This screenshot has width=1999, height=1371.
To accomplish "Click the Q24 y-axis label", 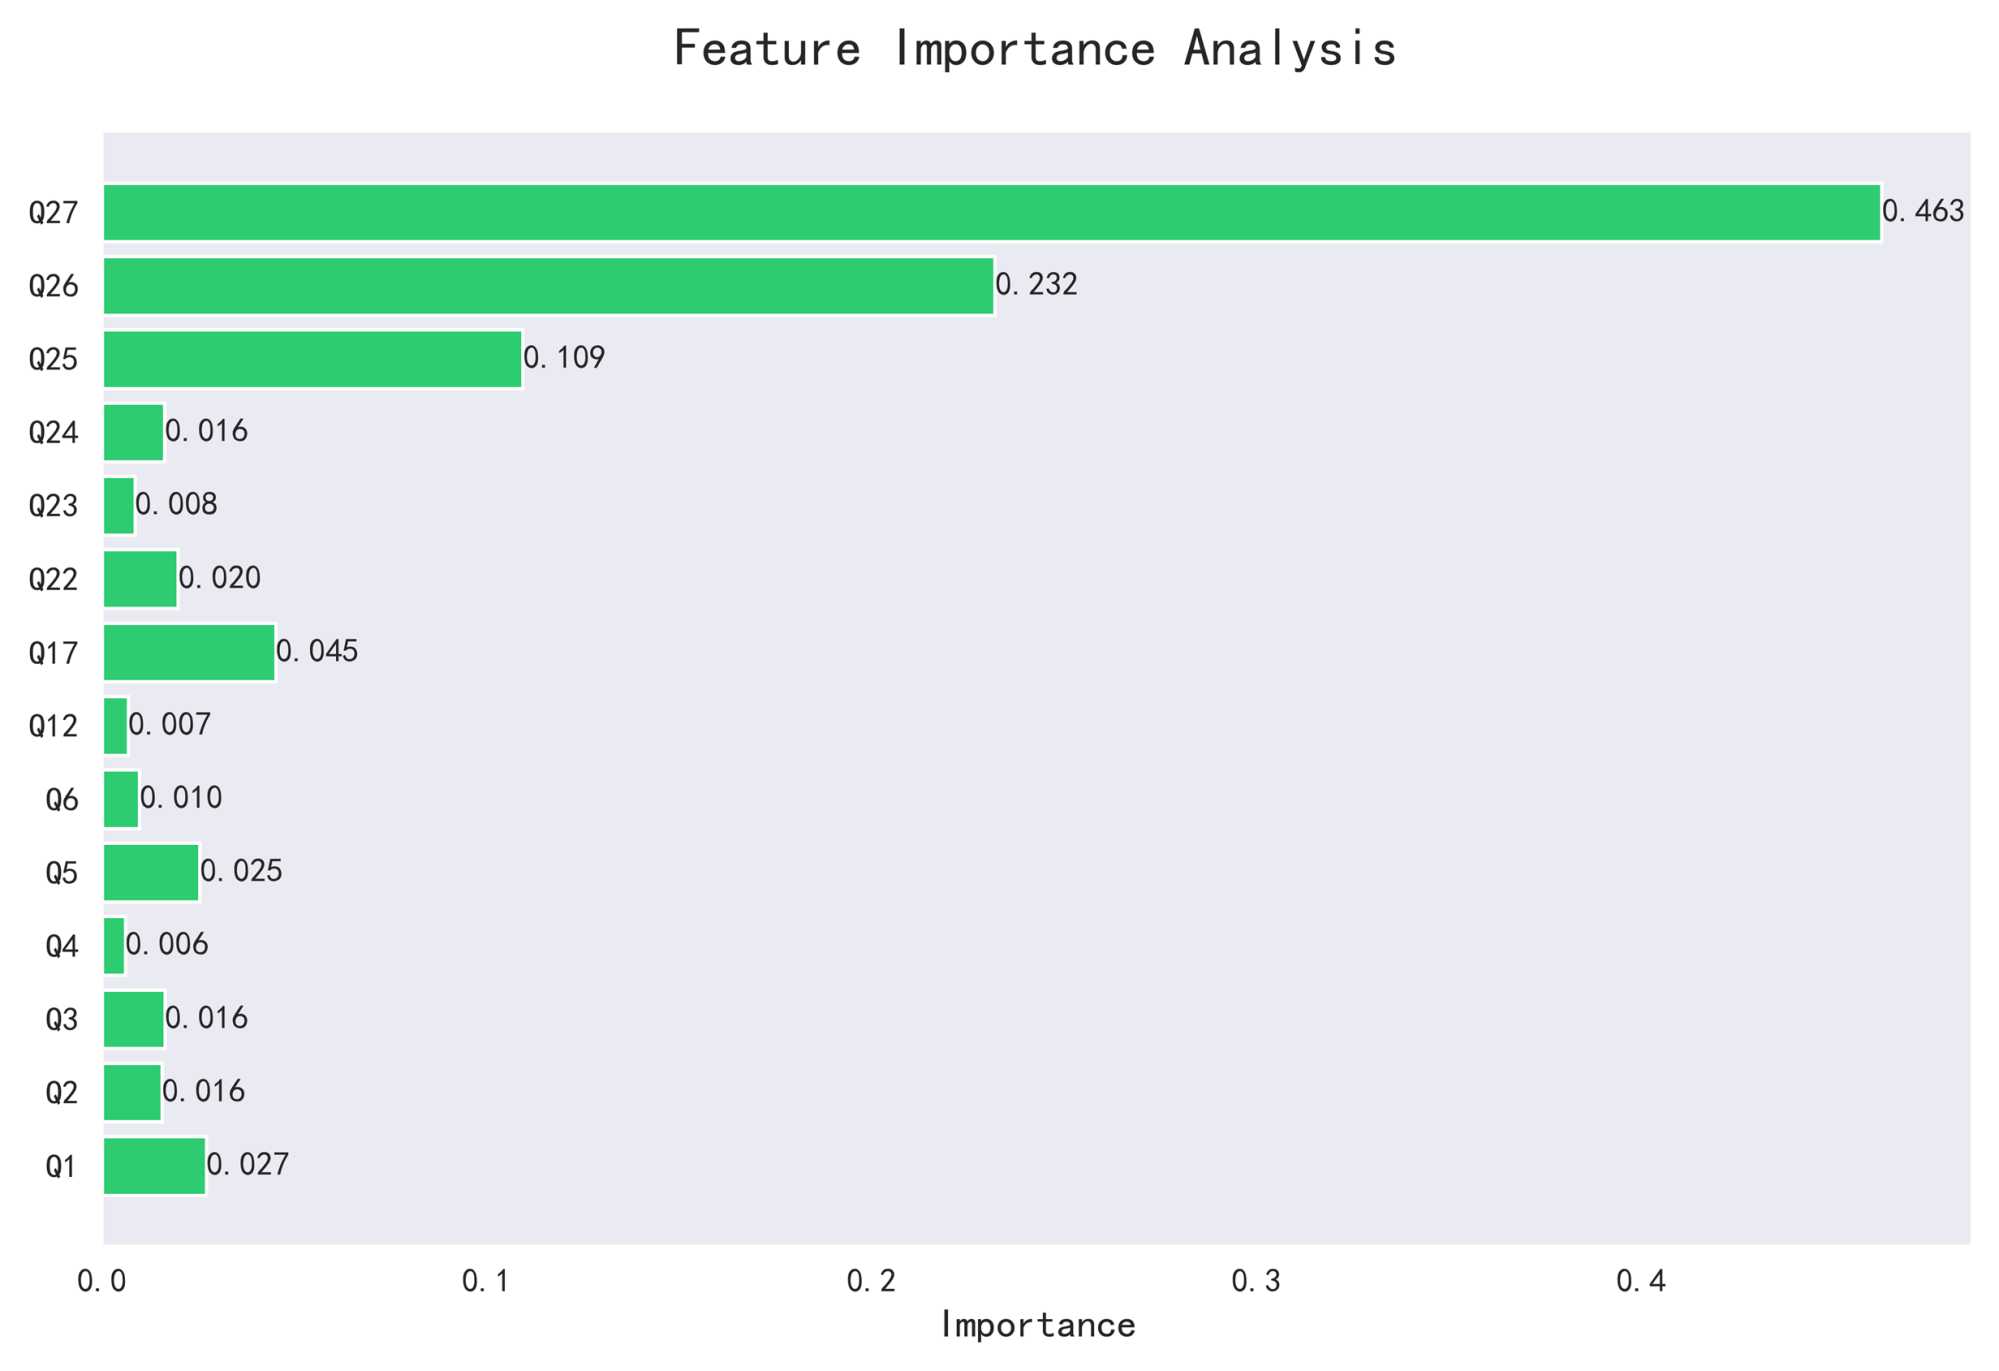I will click(53, 433).
